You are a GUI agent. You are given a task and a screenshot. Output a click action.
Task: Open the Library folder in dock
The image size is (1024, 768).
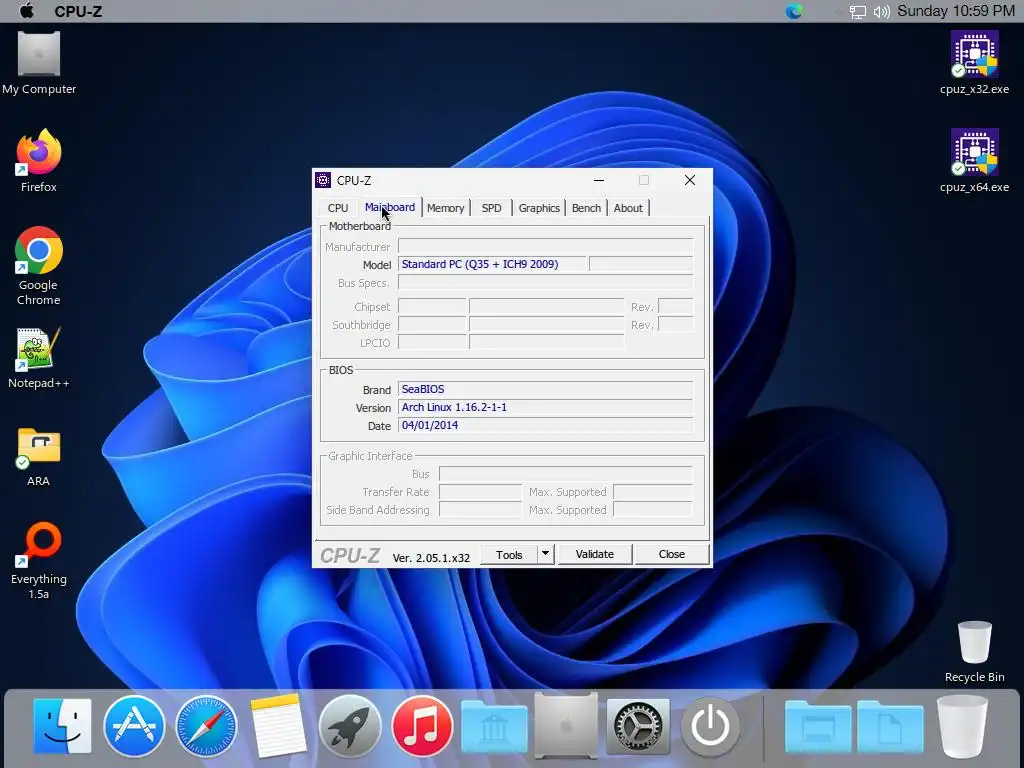[494, 726]
